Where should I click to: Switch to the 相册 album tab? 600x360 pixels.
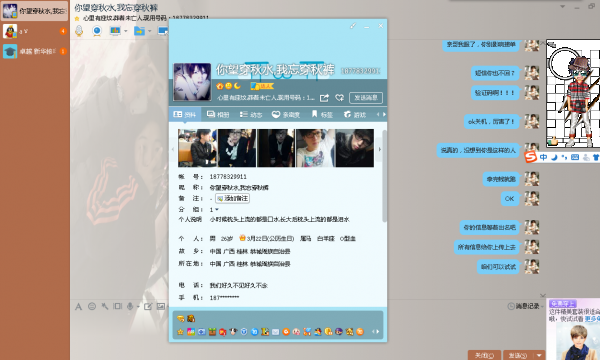tap(218, 114)
